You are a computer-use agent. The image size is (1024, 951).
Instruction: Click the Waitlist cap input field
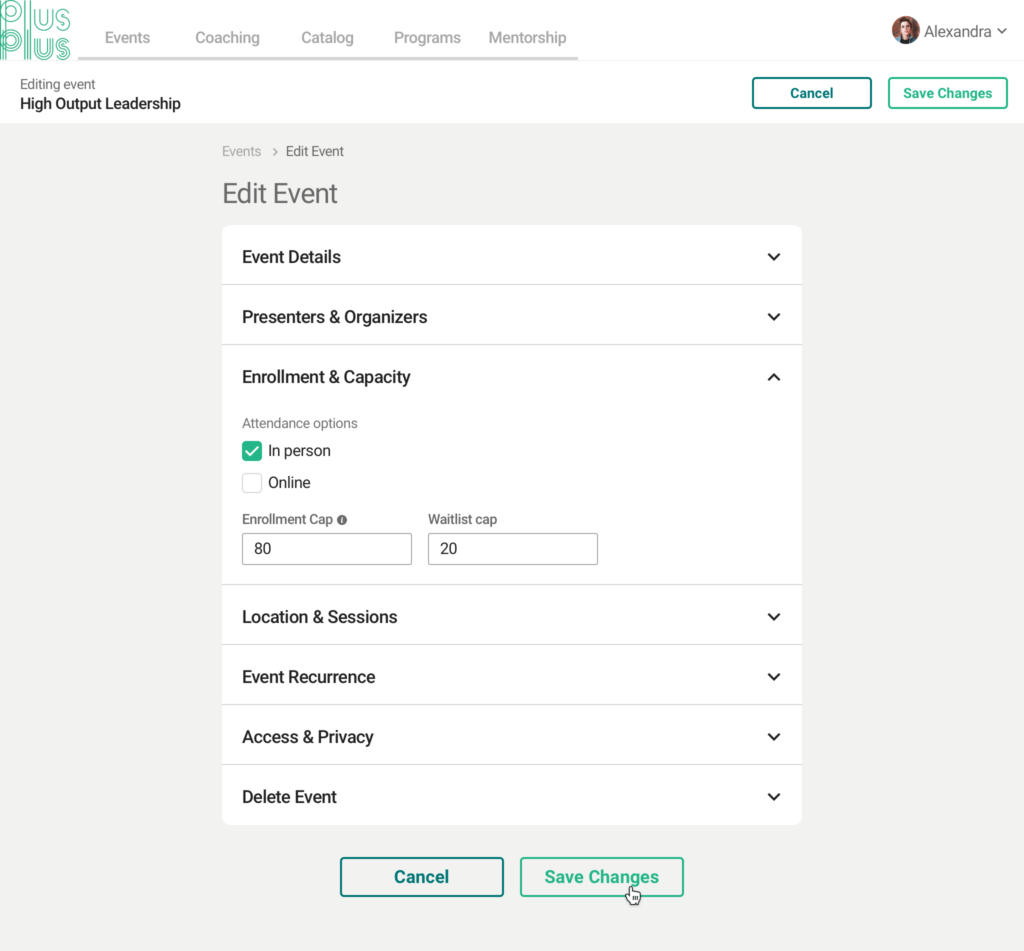tap(513, 549)
